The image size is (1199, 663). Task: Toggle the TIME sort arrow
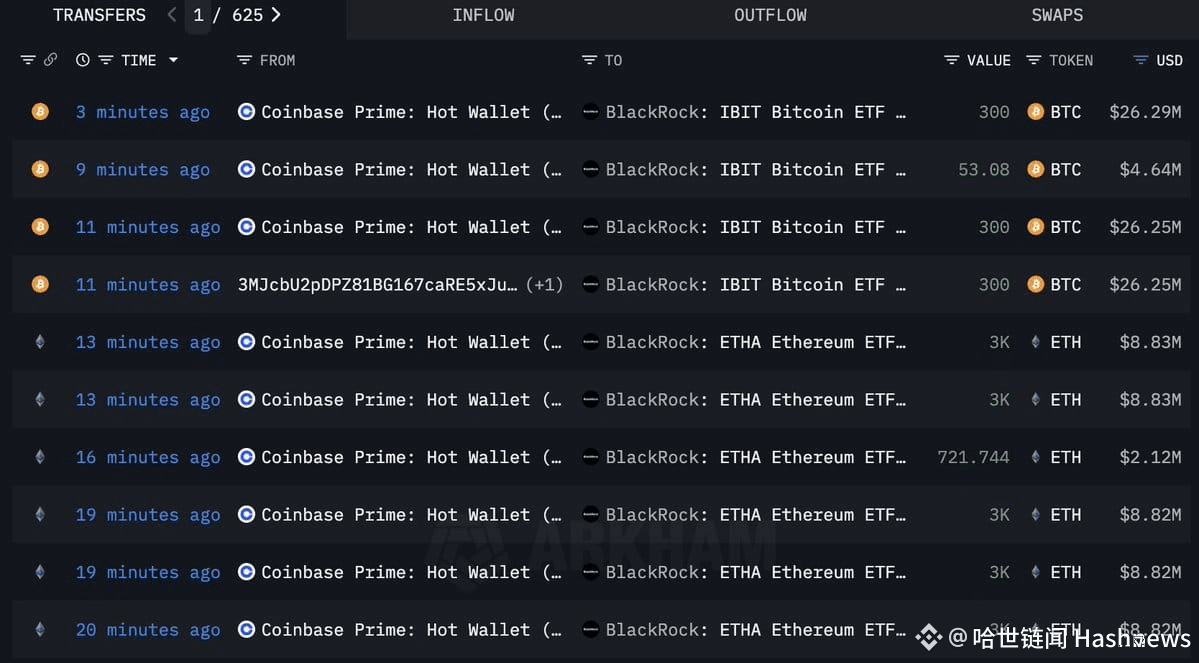pyautogui.click(x=173, y=60)
